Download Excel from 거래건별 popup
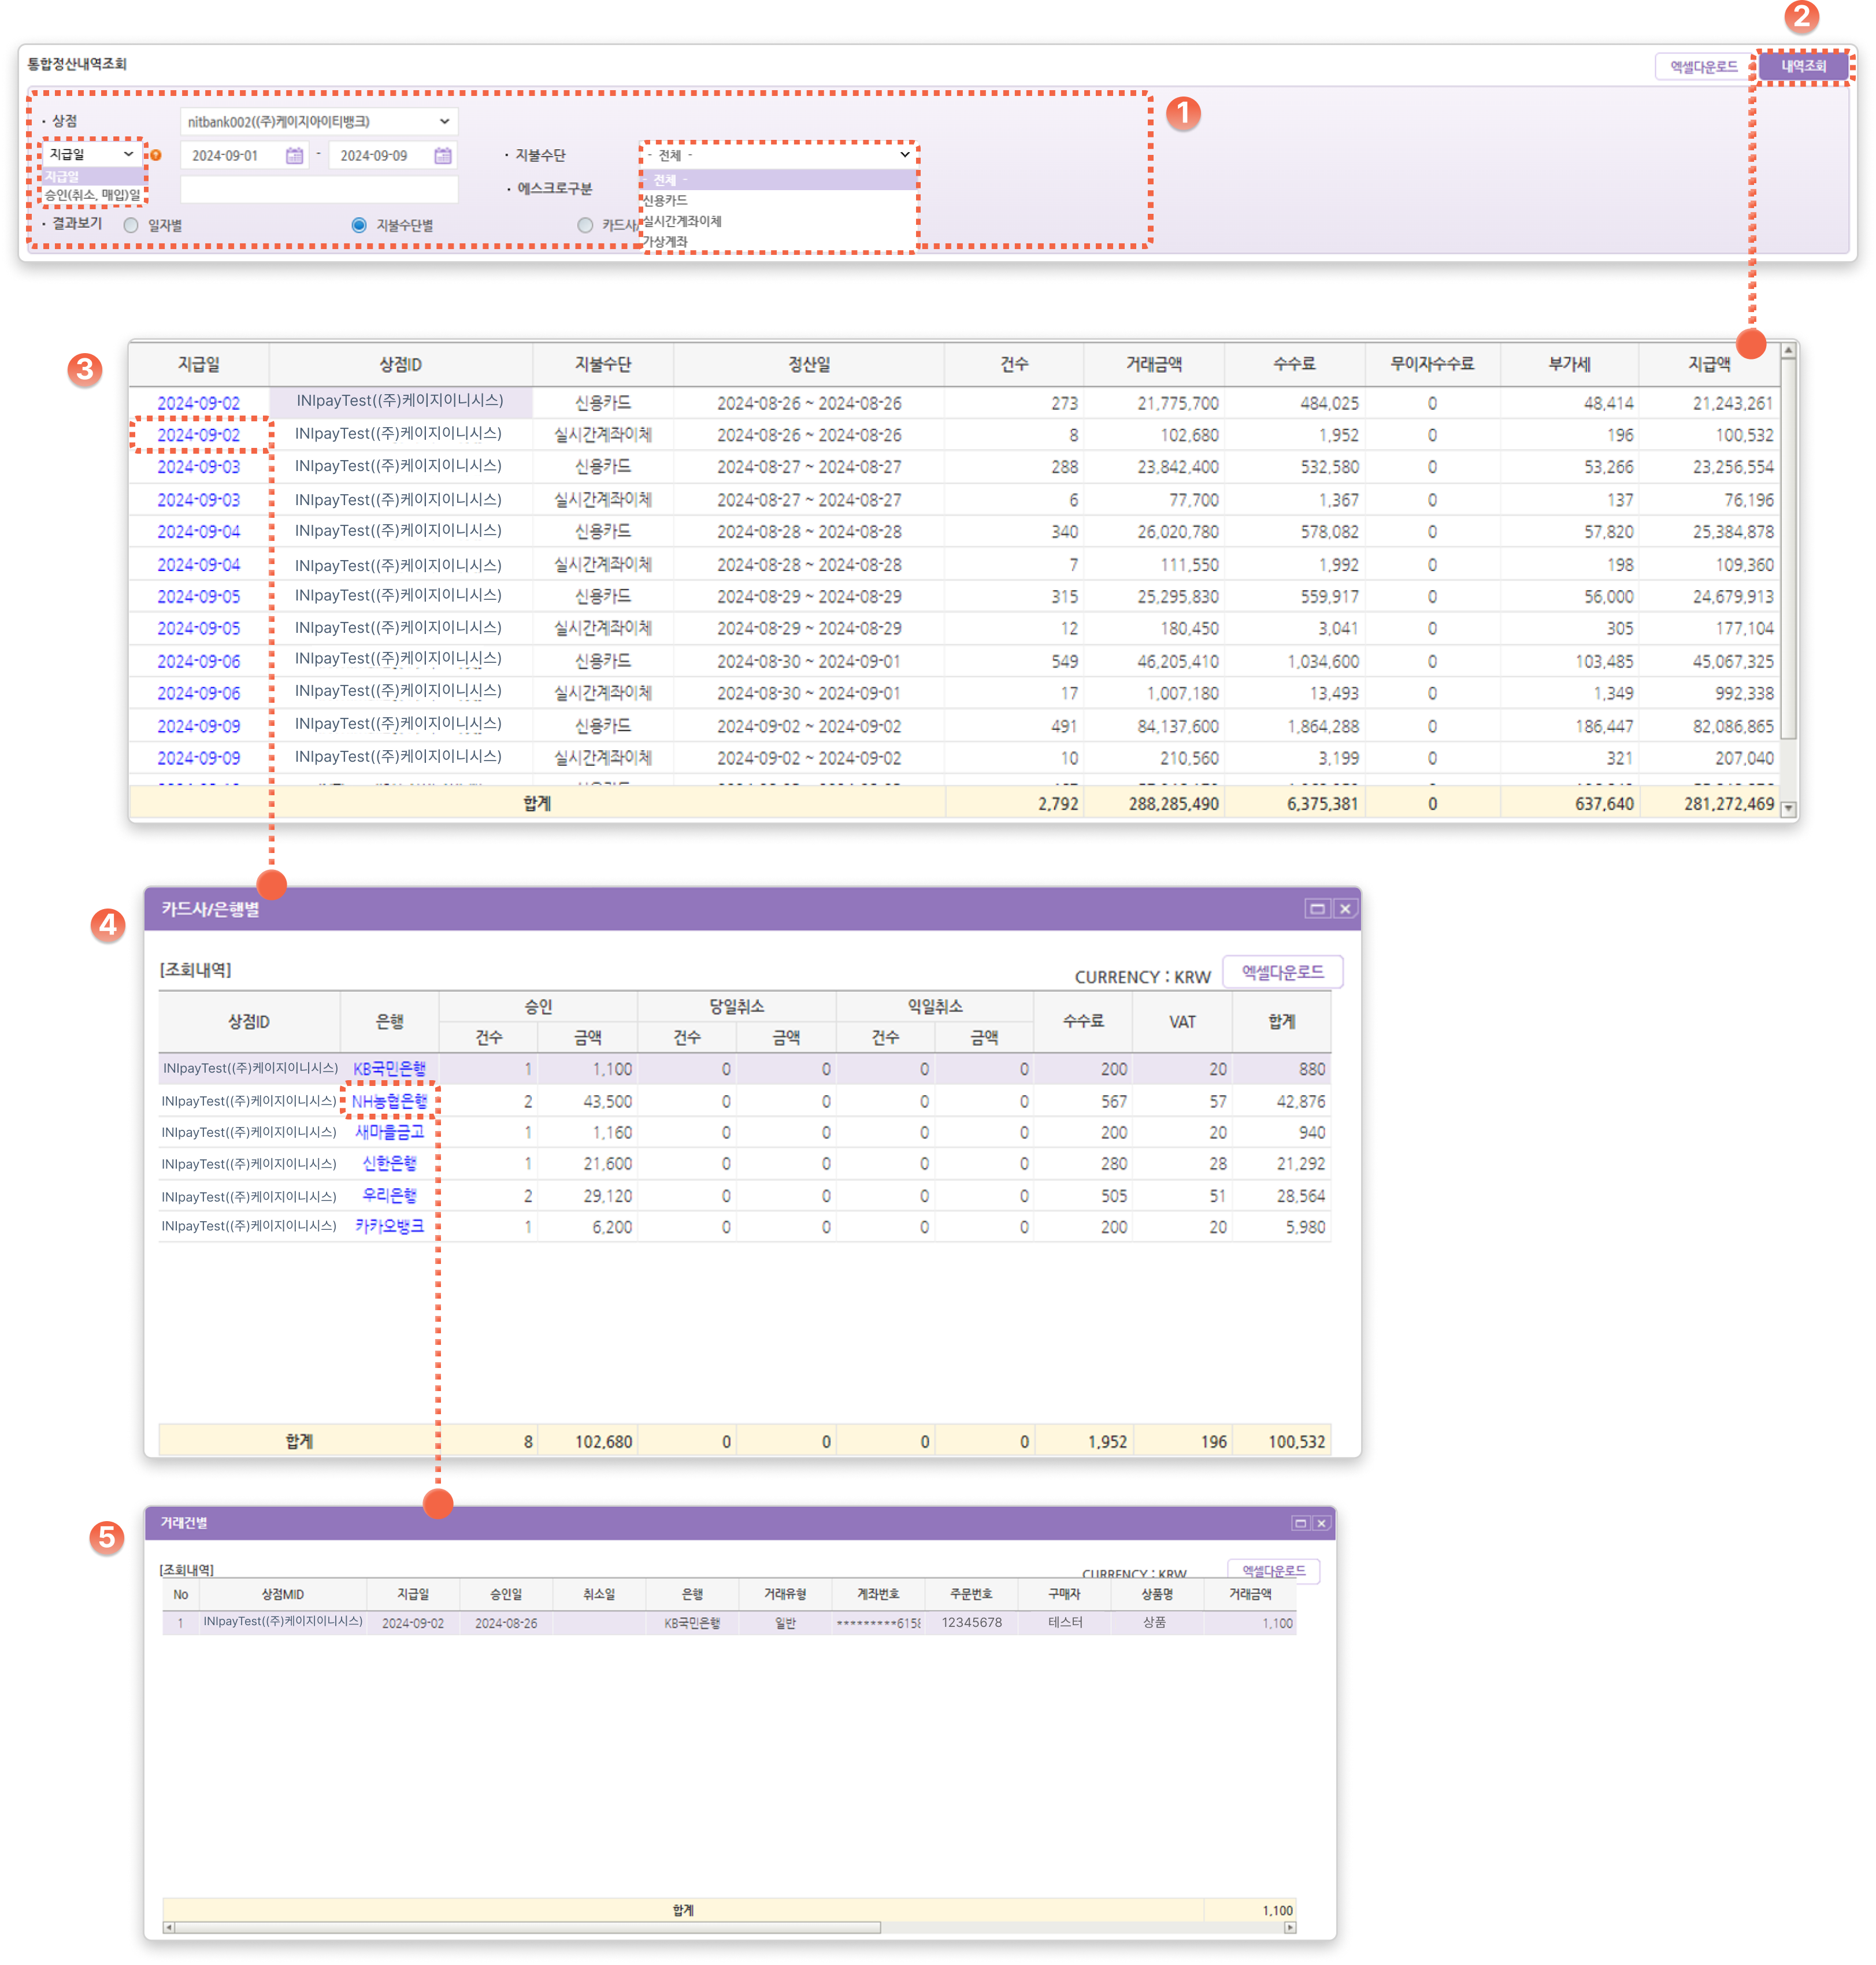This screenshot has width=1876, height=1965. (x=1274, y=1571)
